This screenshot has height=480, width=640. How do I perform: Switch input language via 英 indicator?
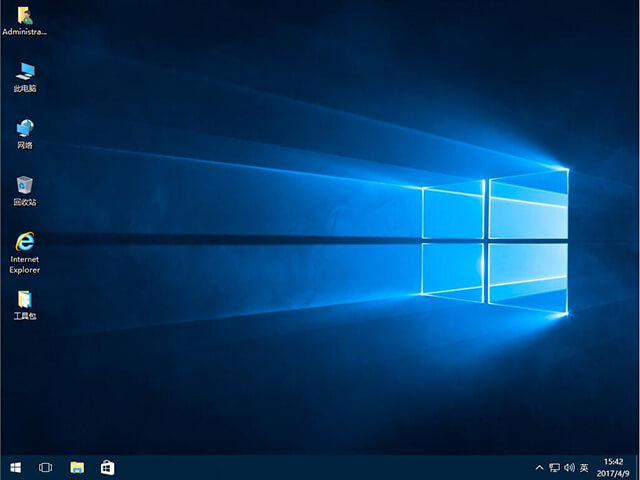[584, 467]
